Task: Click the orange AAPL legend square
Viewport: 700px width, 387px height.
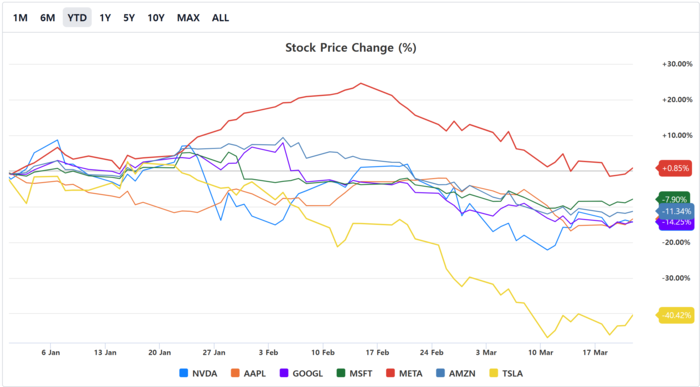Action: click(x=235, y=373)
